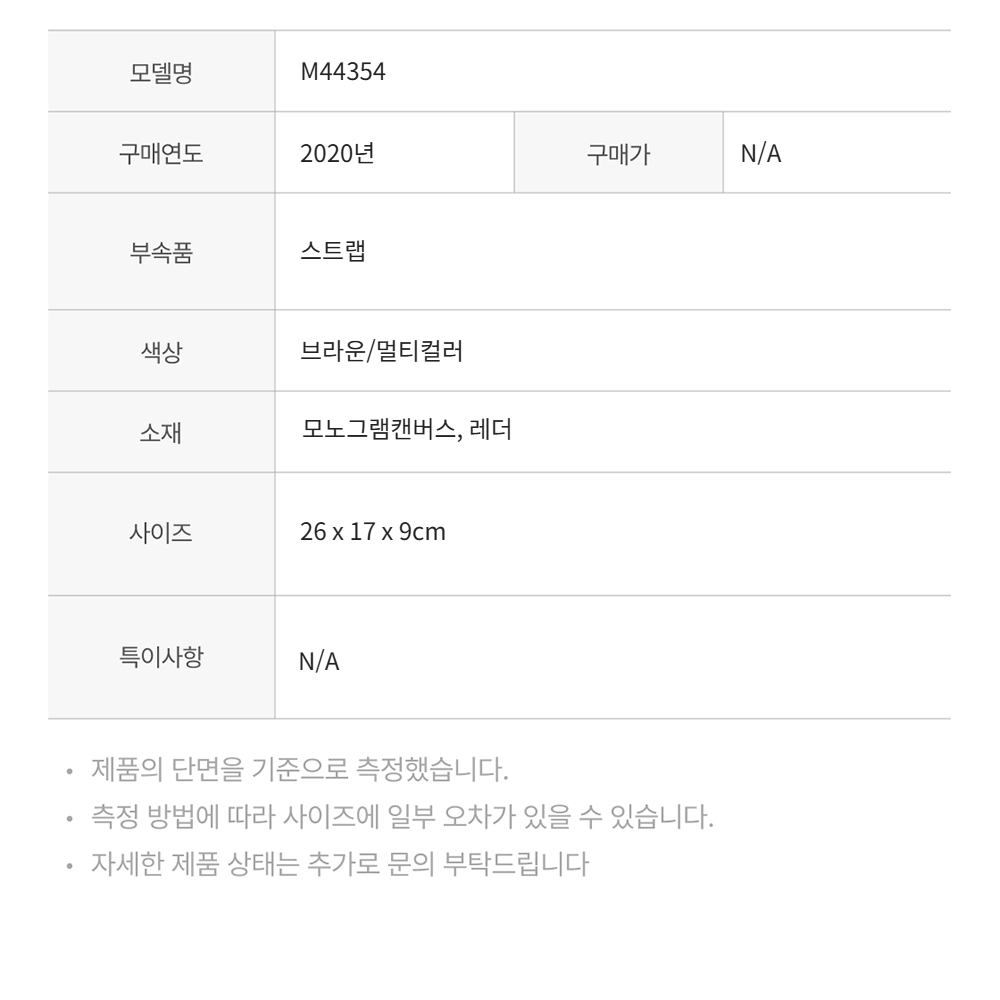This screenshot has height=1000, width=1000.
Task: Select the material text 모노그램캔버스, 레더
Action: 406,429
